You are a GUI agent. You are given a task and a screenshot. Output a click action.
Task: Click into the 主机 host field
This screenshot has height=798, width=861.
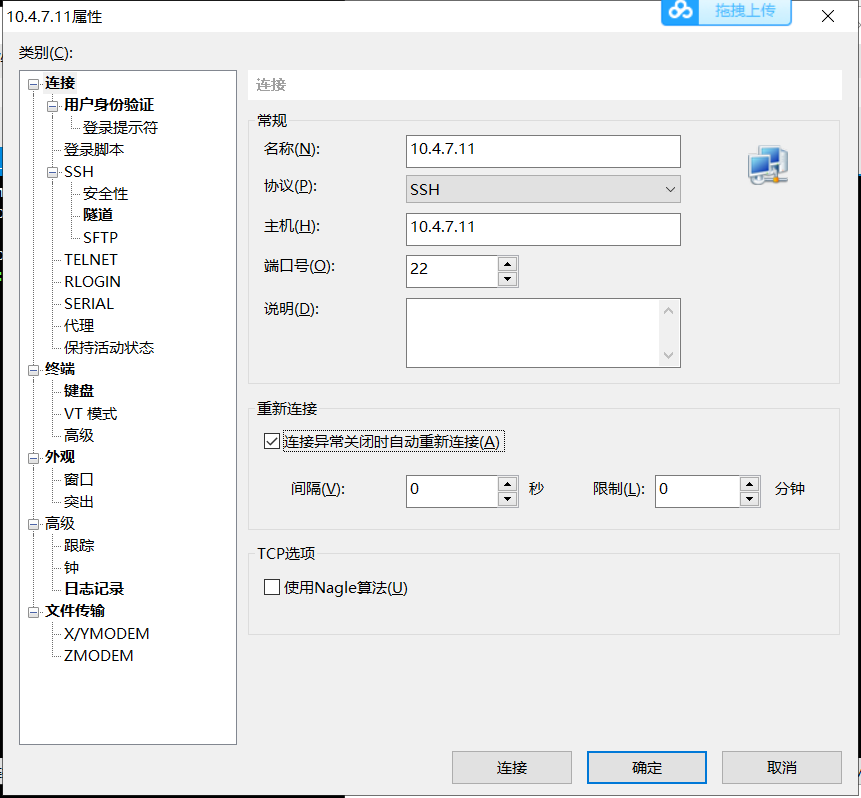(543, 228)
